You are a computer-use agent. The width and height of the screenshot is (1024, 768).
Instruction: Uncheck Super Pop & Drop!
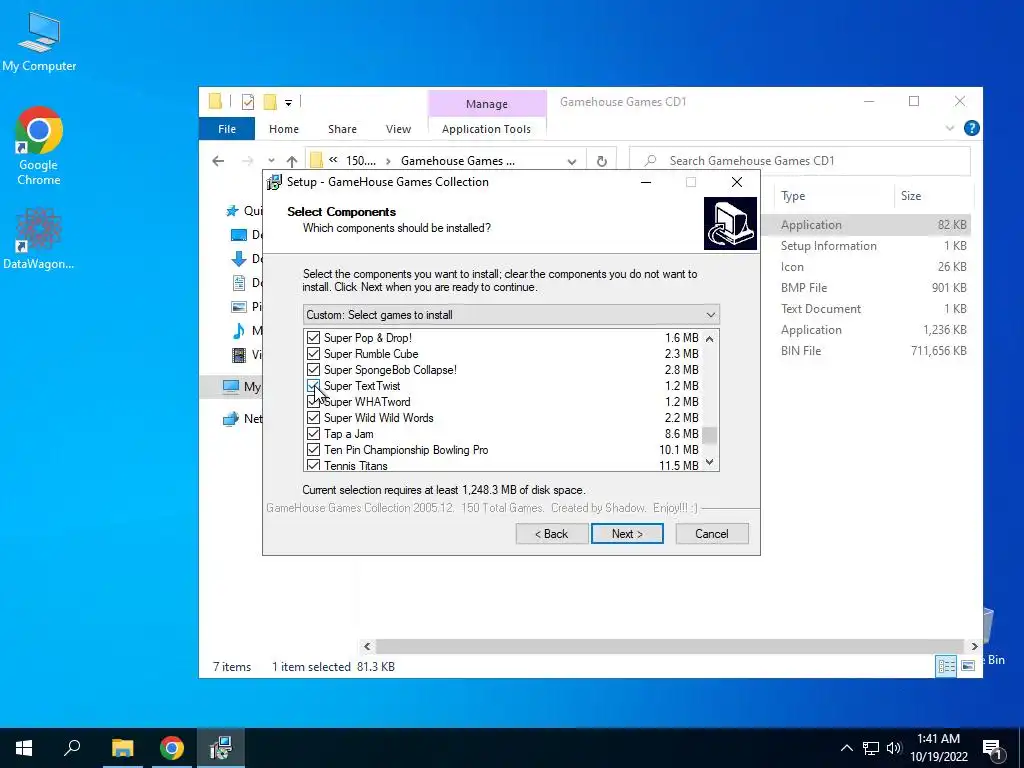(313, 338)
